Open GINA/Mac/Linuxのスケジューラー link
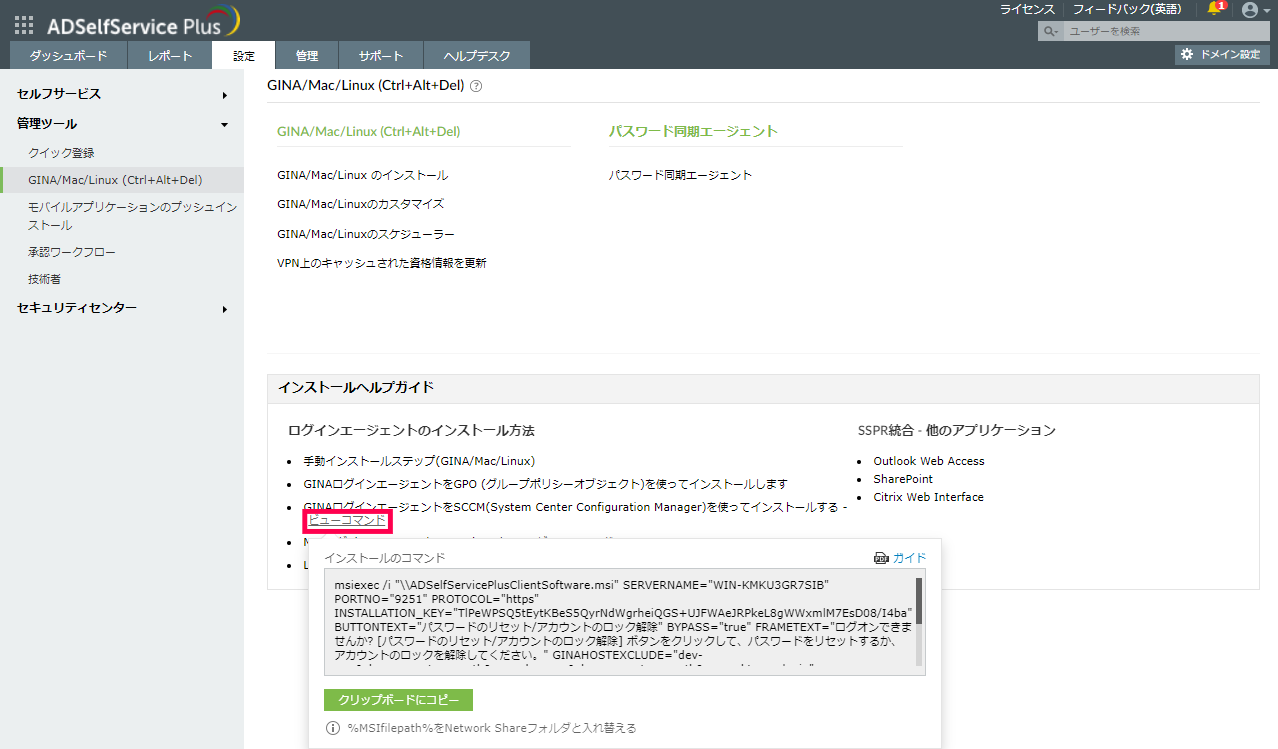This screenshot has width=1278, height=749. tap(366, 234)
